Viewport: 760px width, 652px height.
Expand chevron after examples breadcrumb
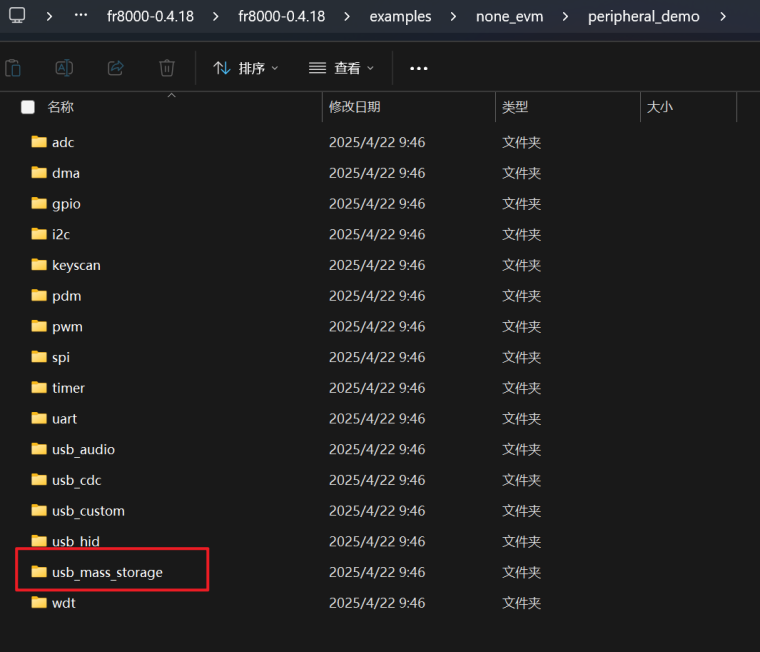454,17
